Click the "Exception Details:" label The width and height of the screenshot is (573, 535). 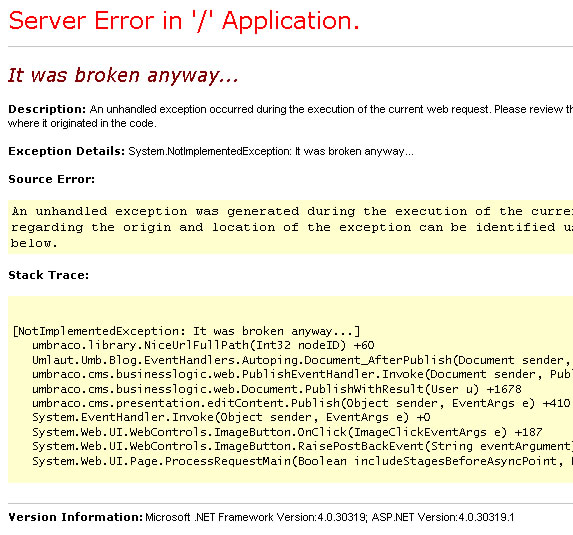(x=67, y=151)
